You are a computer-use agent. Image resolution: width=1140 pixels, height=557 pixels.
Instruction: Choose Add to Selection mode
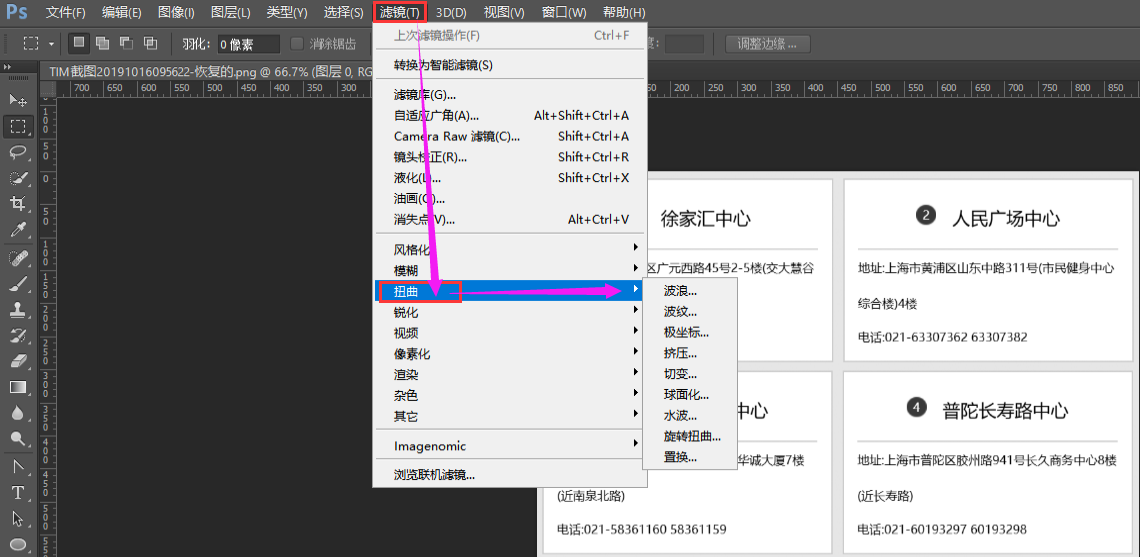[x=103, y=44]
